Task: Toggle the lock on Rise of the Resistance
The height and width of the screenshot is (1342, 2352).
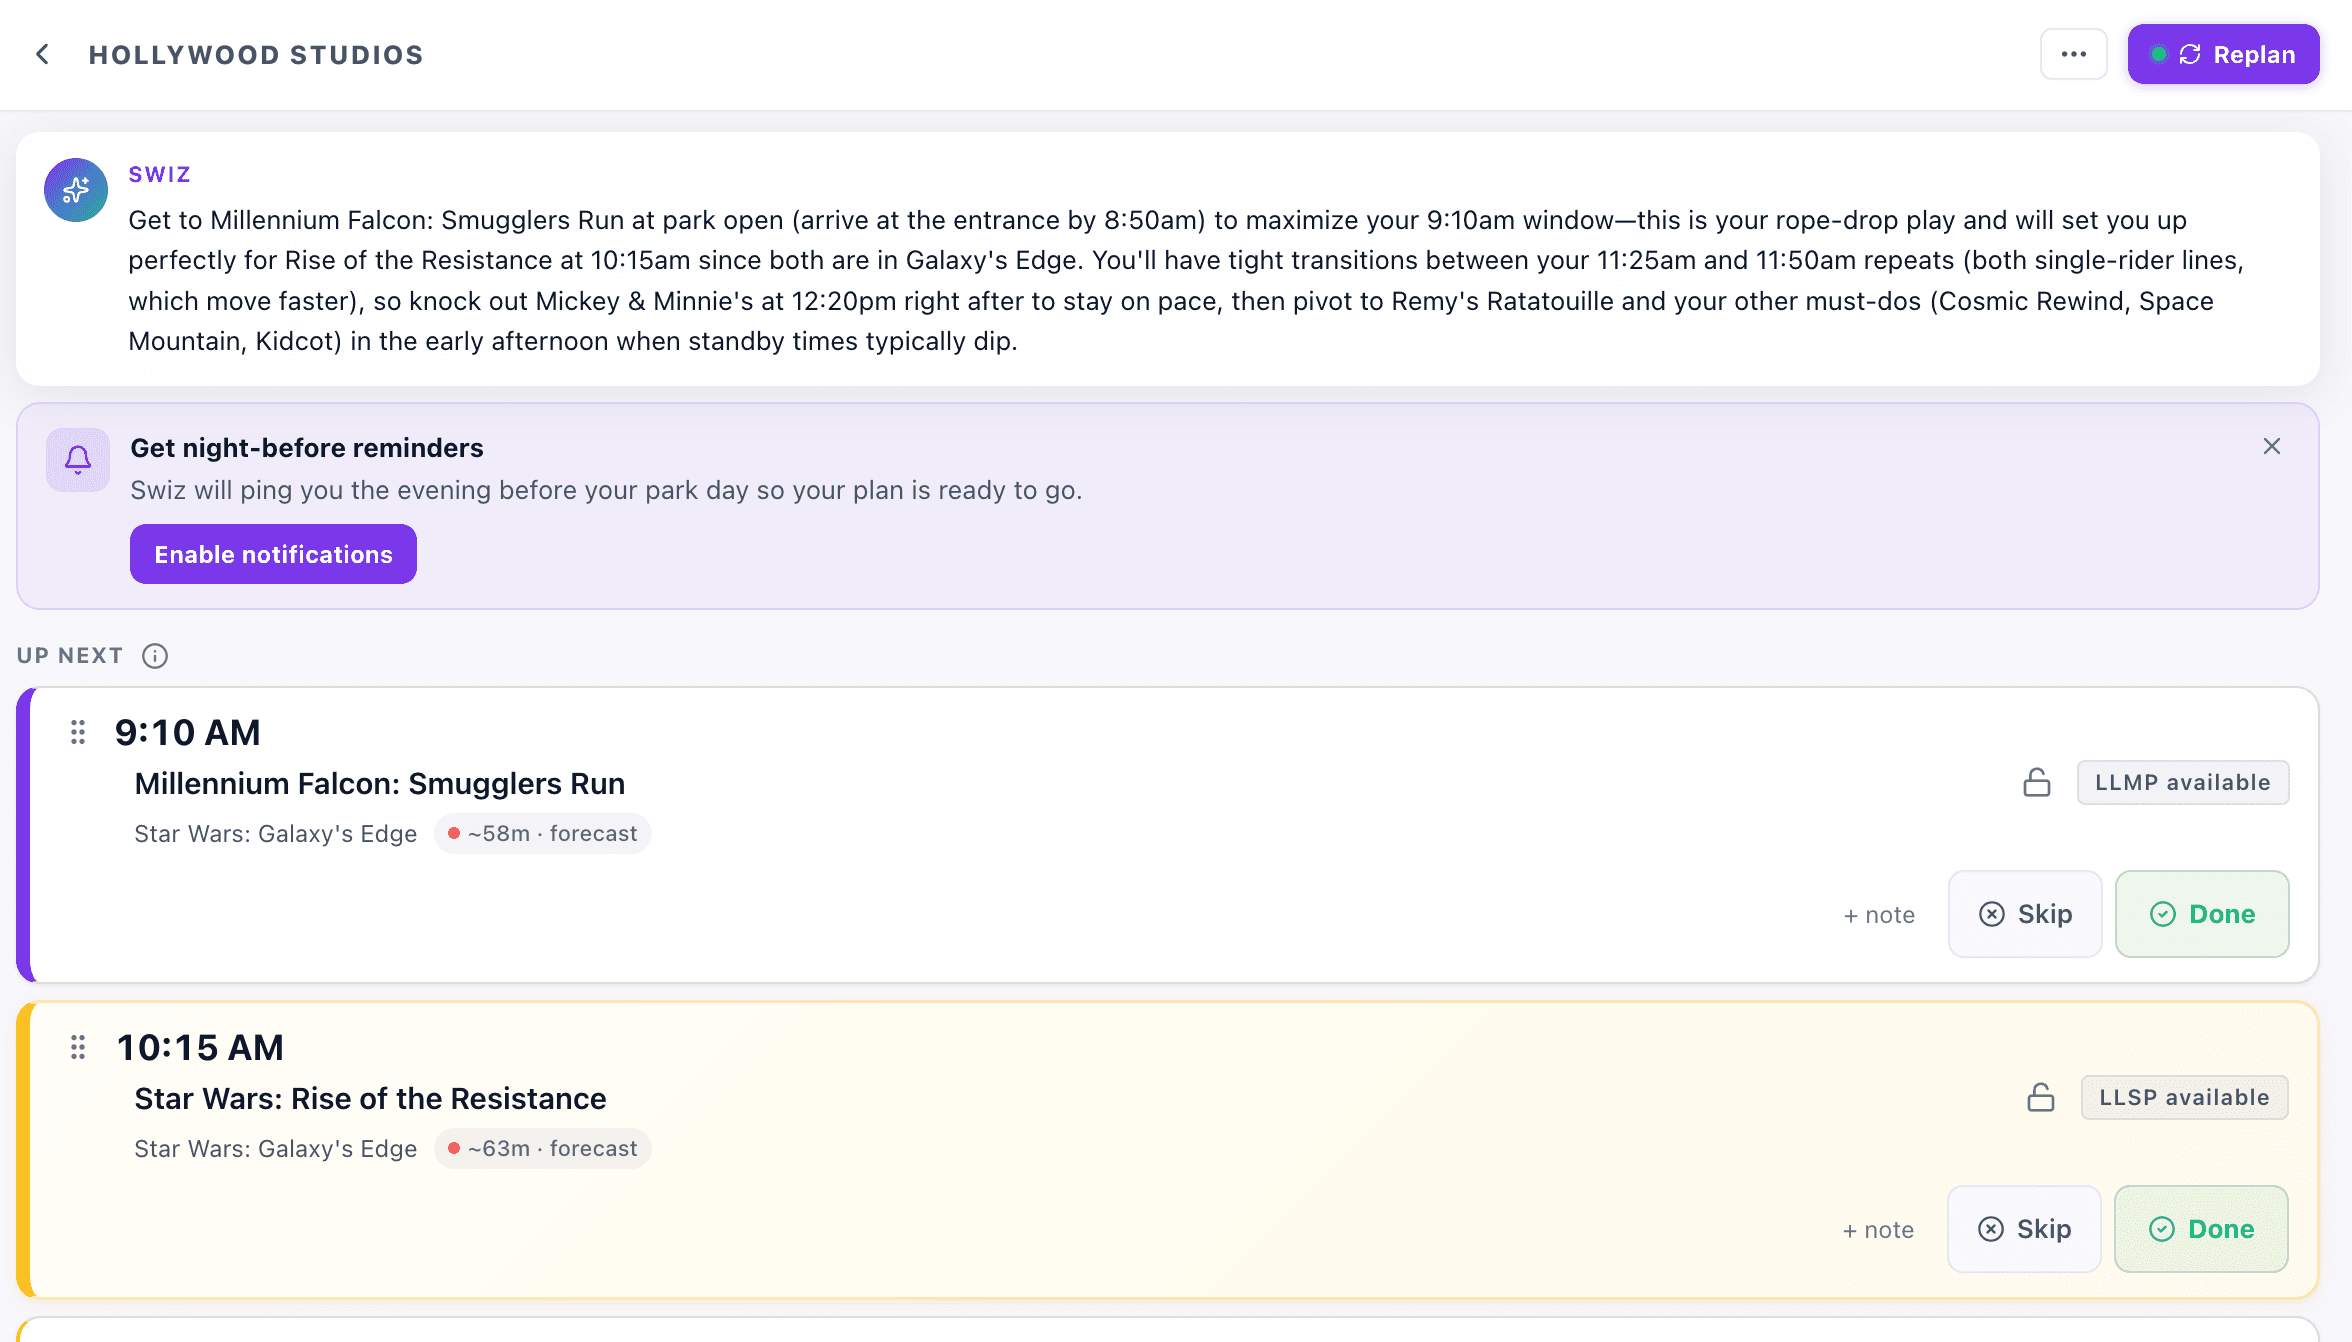Action: (2041, 1097)
